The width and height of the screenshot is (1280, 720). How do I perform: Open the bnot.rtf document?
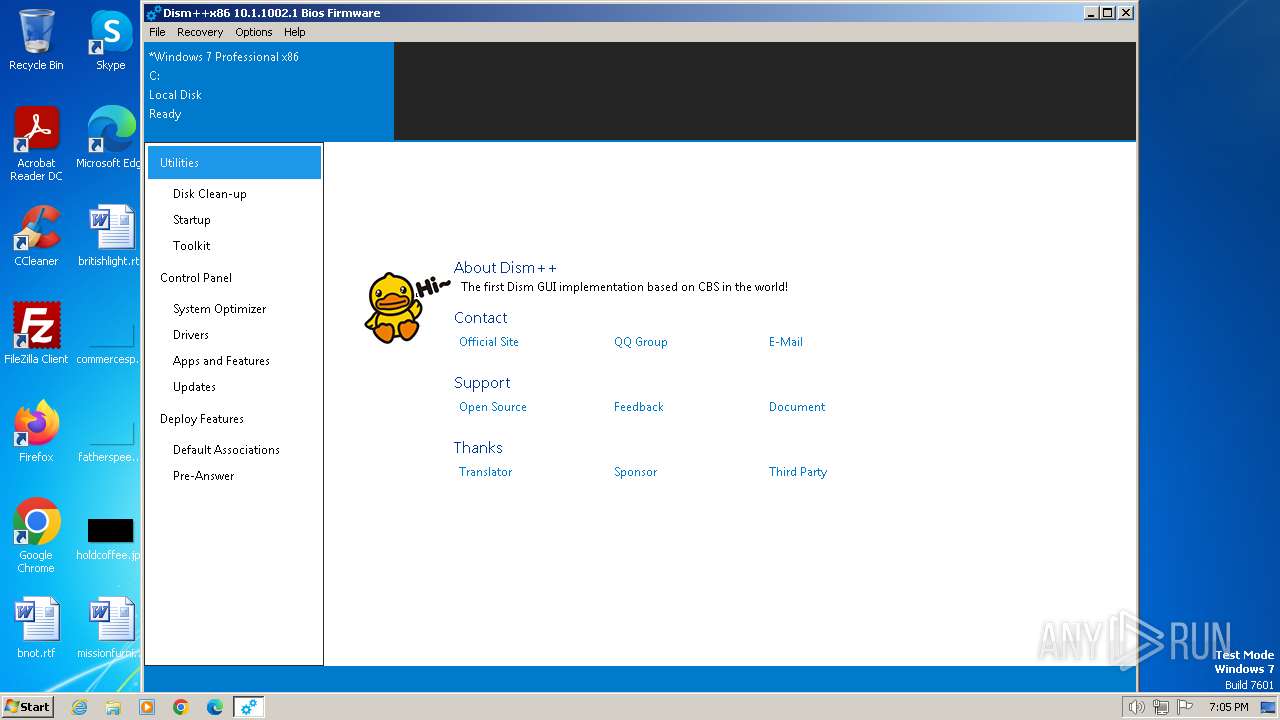pos(36,627)
